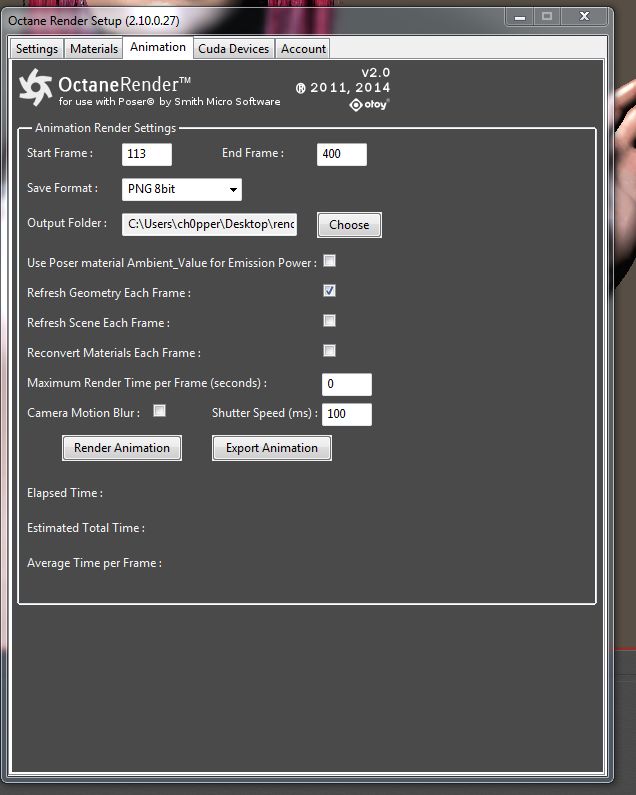
Task: Switch to the Settings tab
Action: point(37,49)
